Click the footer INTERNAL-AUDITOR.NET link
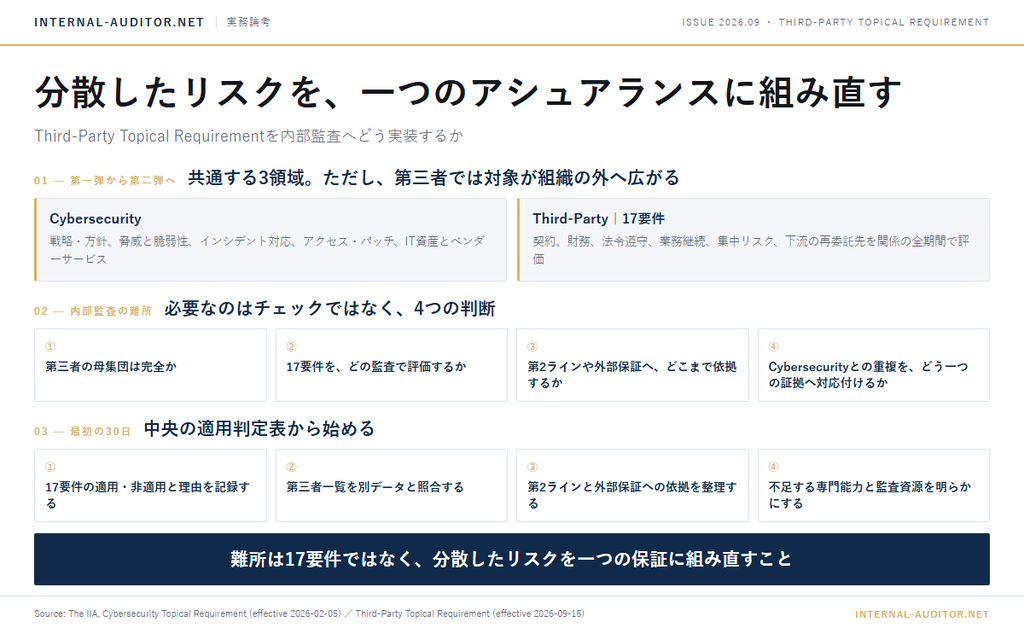This screenshot has width=1024, height=633. click(x=922, y=614)
